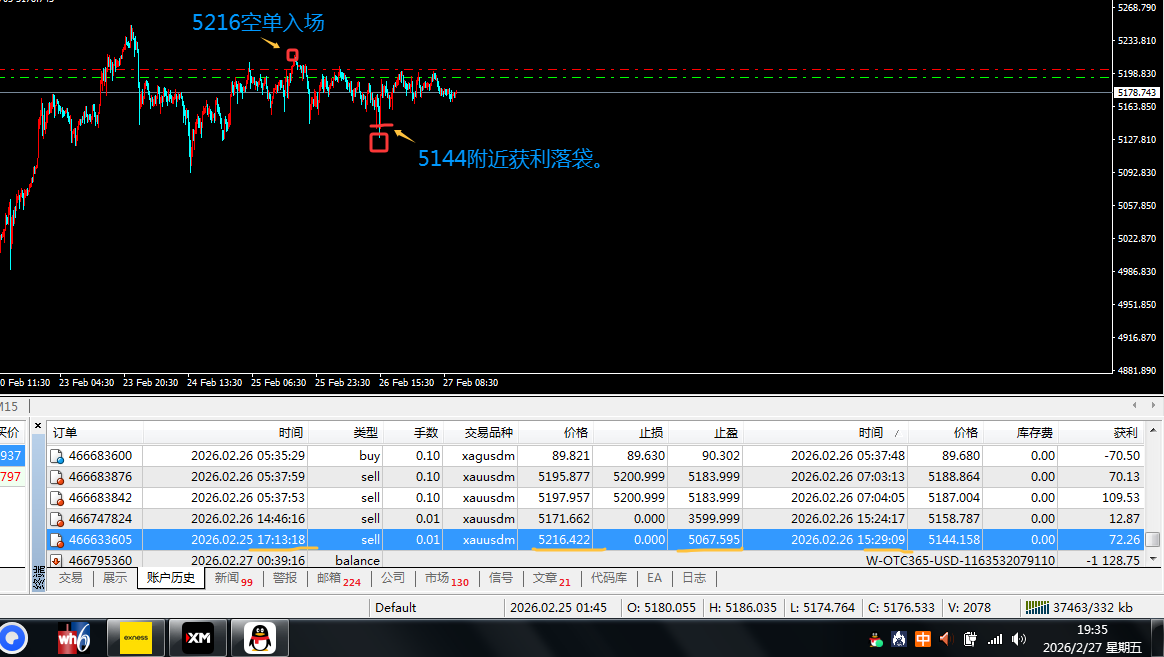Select balance row 466795360
This screenshot has width=1164, height=657.
coord(100,561)
